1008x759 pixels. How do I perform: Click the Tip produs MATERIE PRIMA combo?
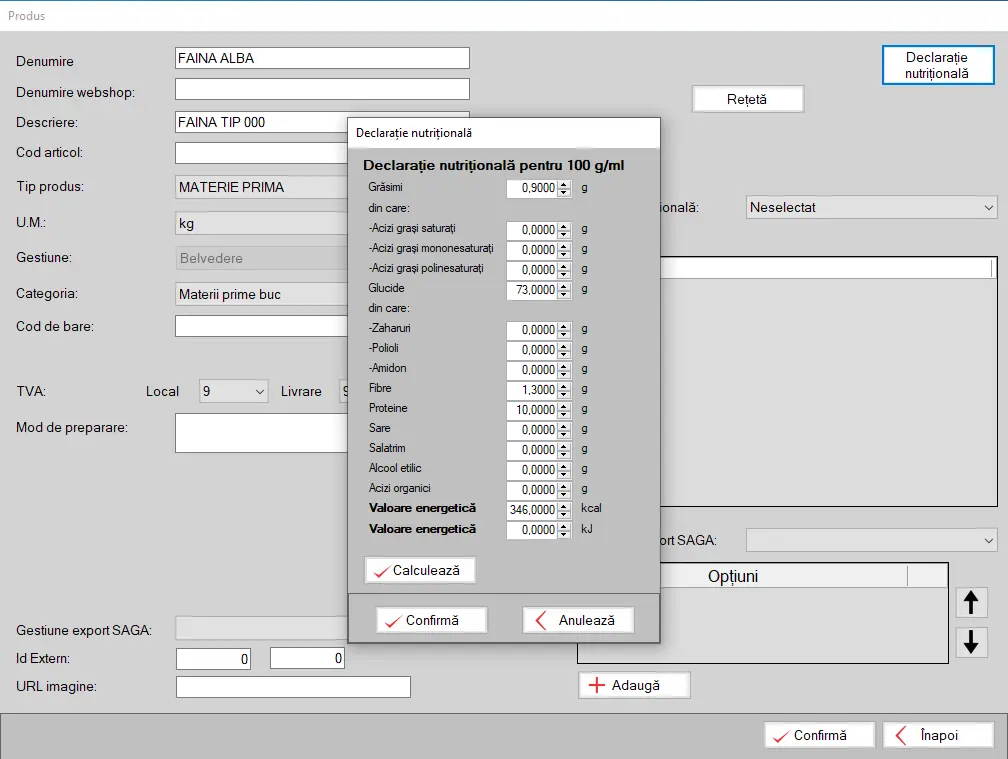pos(261,187)
